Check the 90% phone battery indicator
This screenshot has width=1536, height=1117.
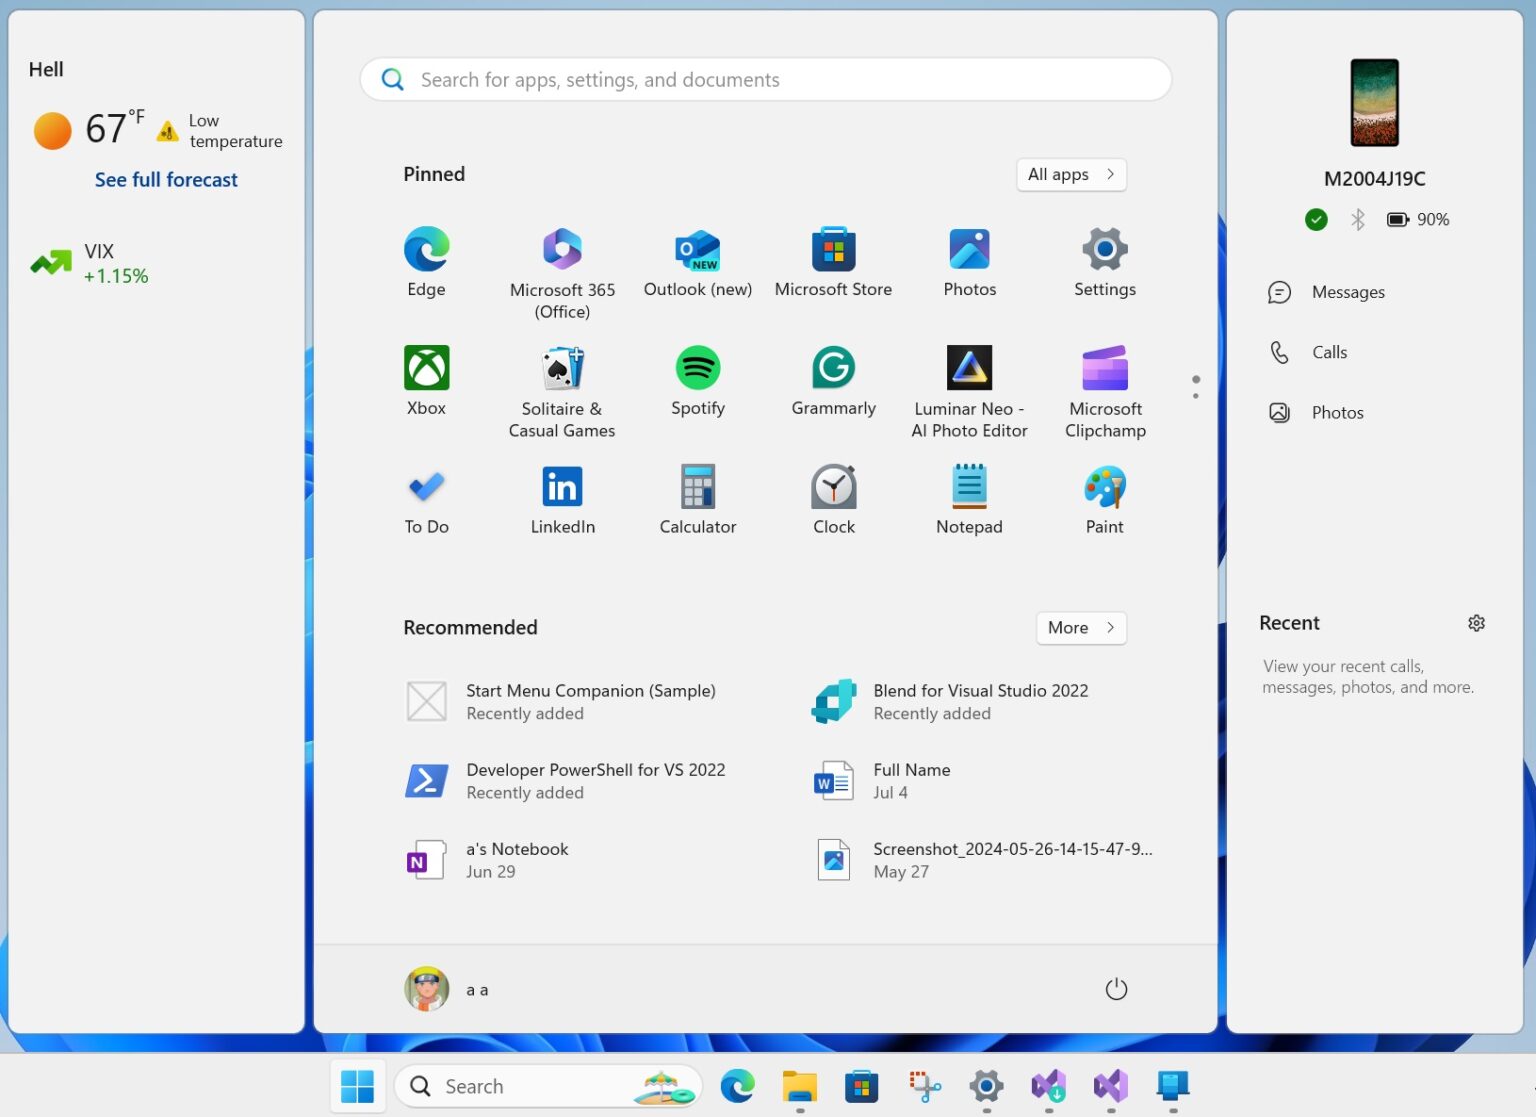tap(1417, 219)
